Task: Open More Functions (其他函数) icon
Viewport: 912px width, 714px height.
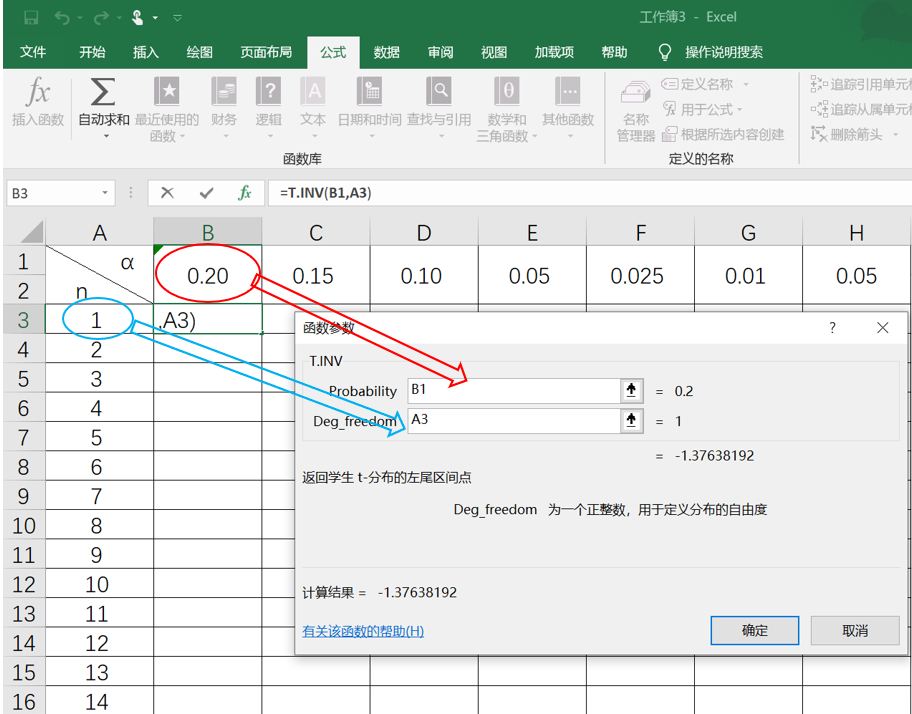Action: [x=568, y=91]
